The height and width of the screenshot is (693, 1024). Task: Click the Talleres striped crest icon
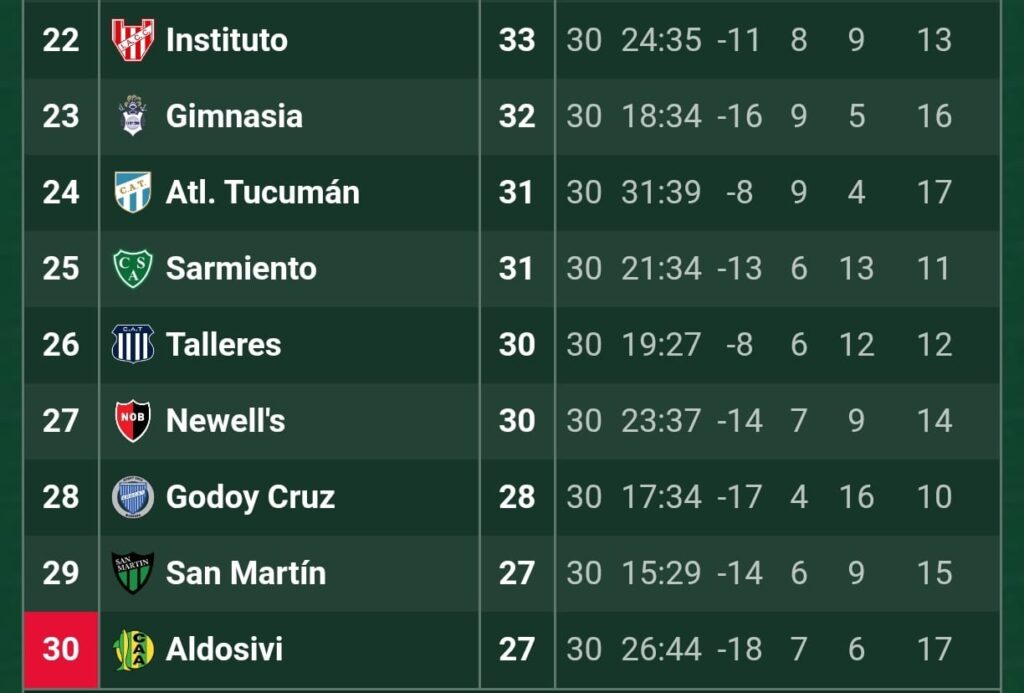click(132, 344)
